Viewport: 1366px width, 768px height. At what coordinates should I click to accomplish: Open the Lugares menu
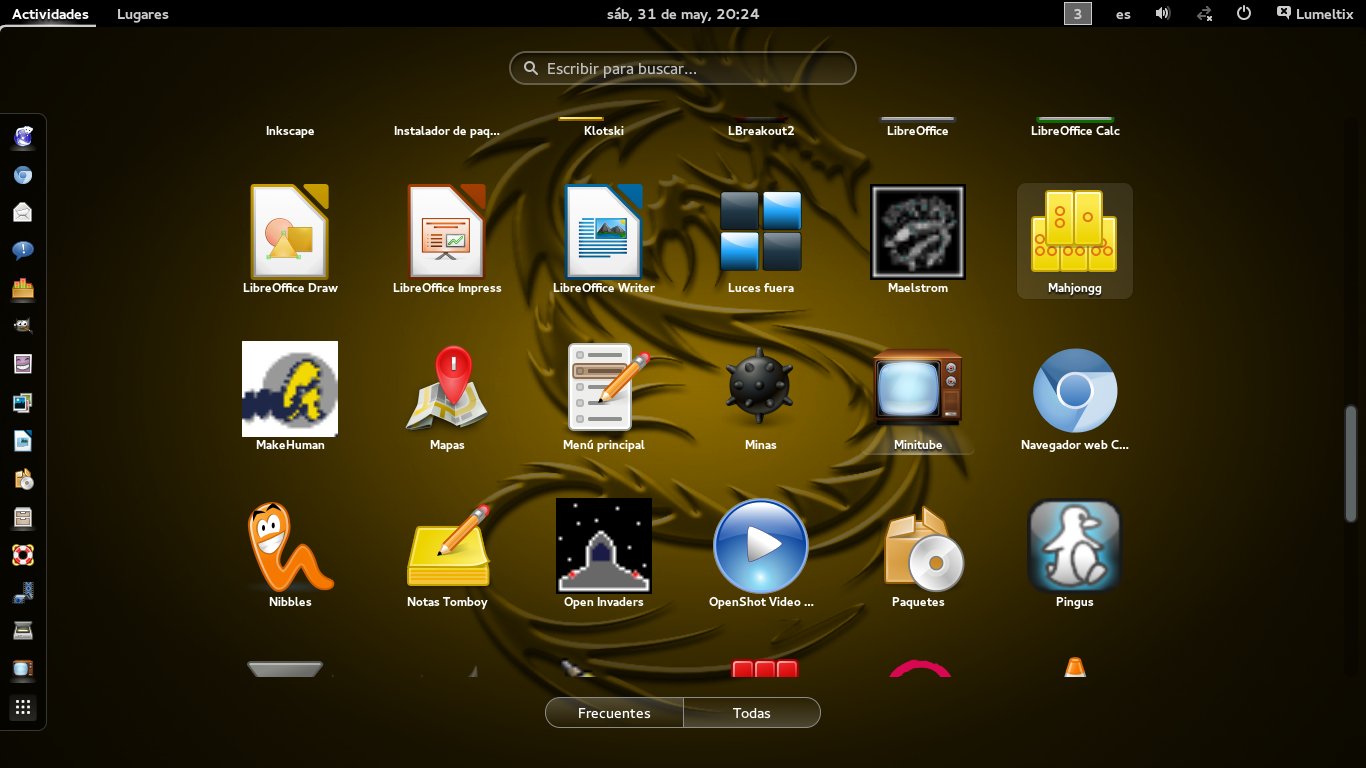(142, 14)
